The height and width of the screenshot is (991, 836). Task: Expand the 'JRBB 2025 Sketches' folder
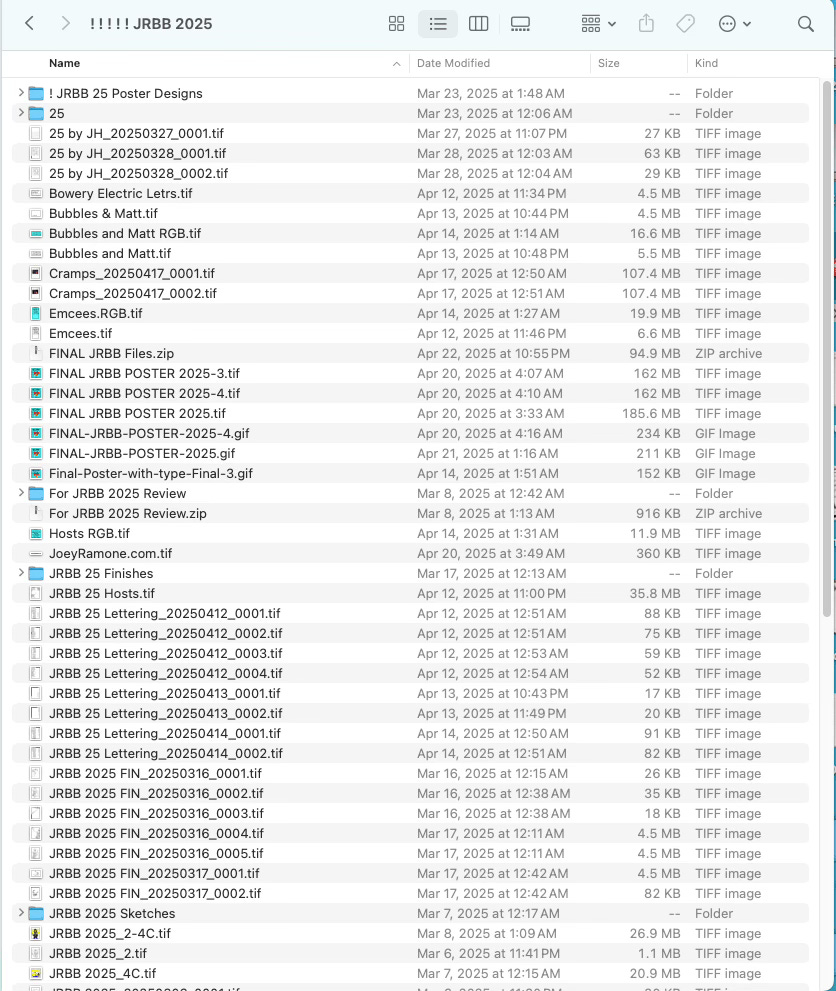(x=21, y=913)
